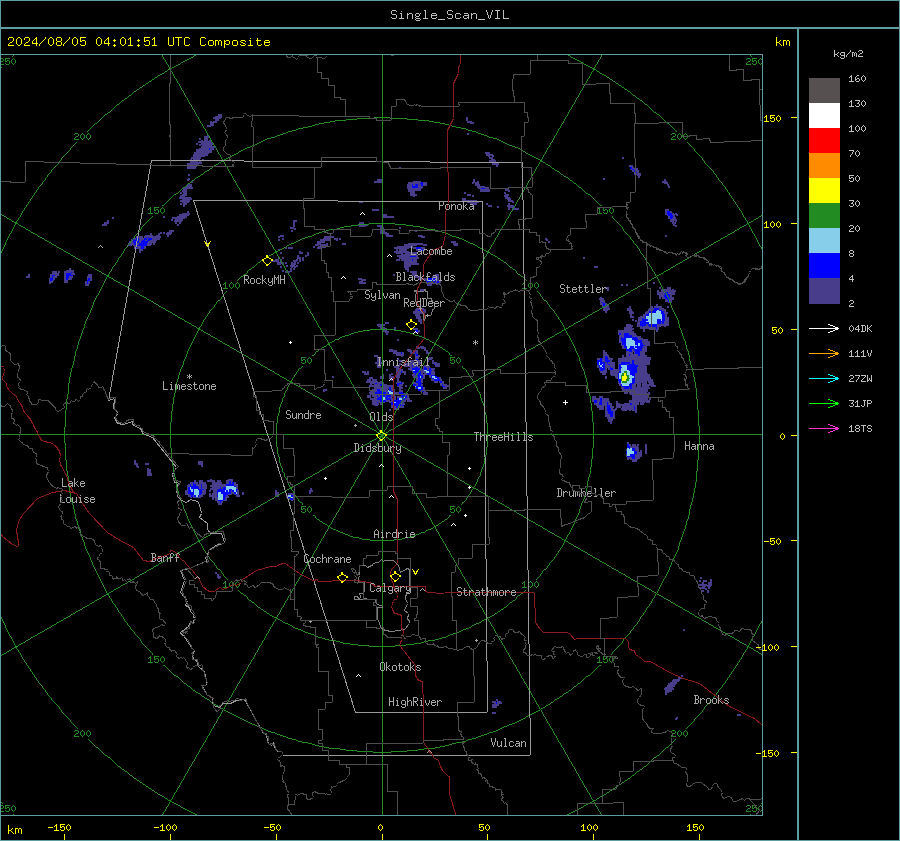The width and height of the screenshot is (900, 841).
Task: Click the Stettler town label
Action: pyautogui.click(x=583, y=289)
